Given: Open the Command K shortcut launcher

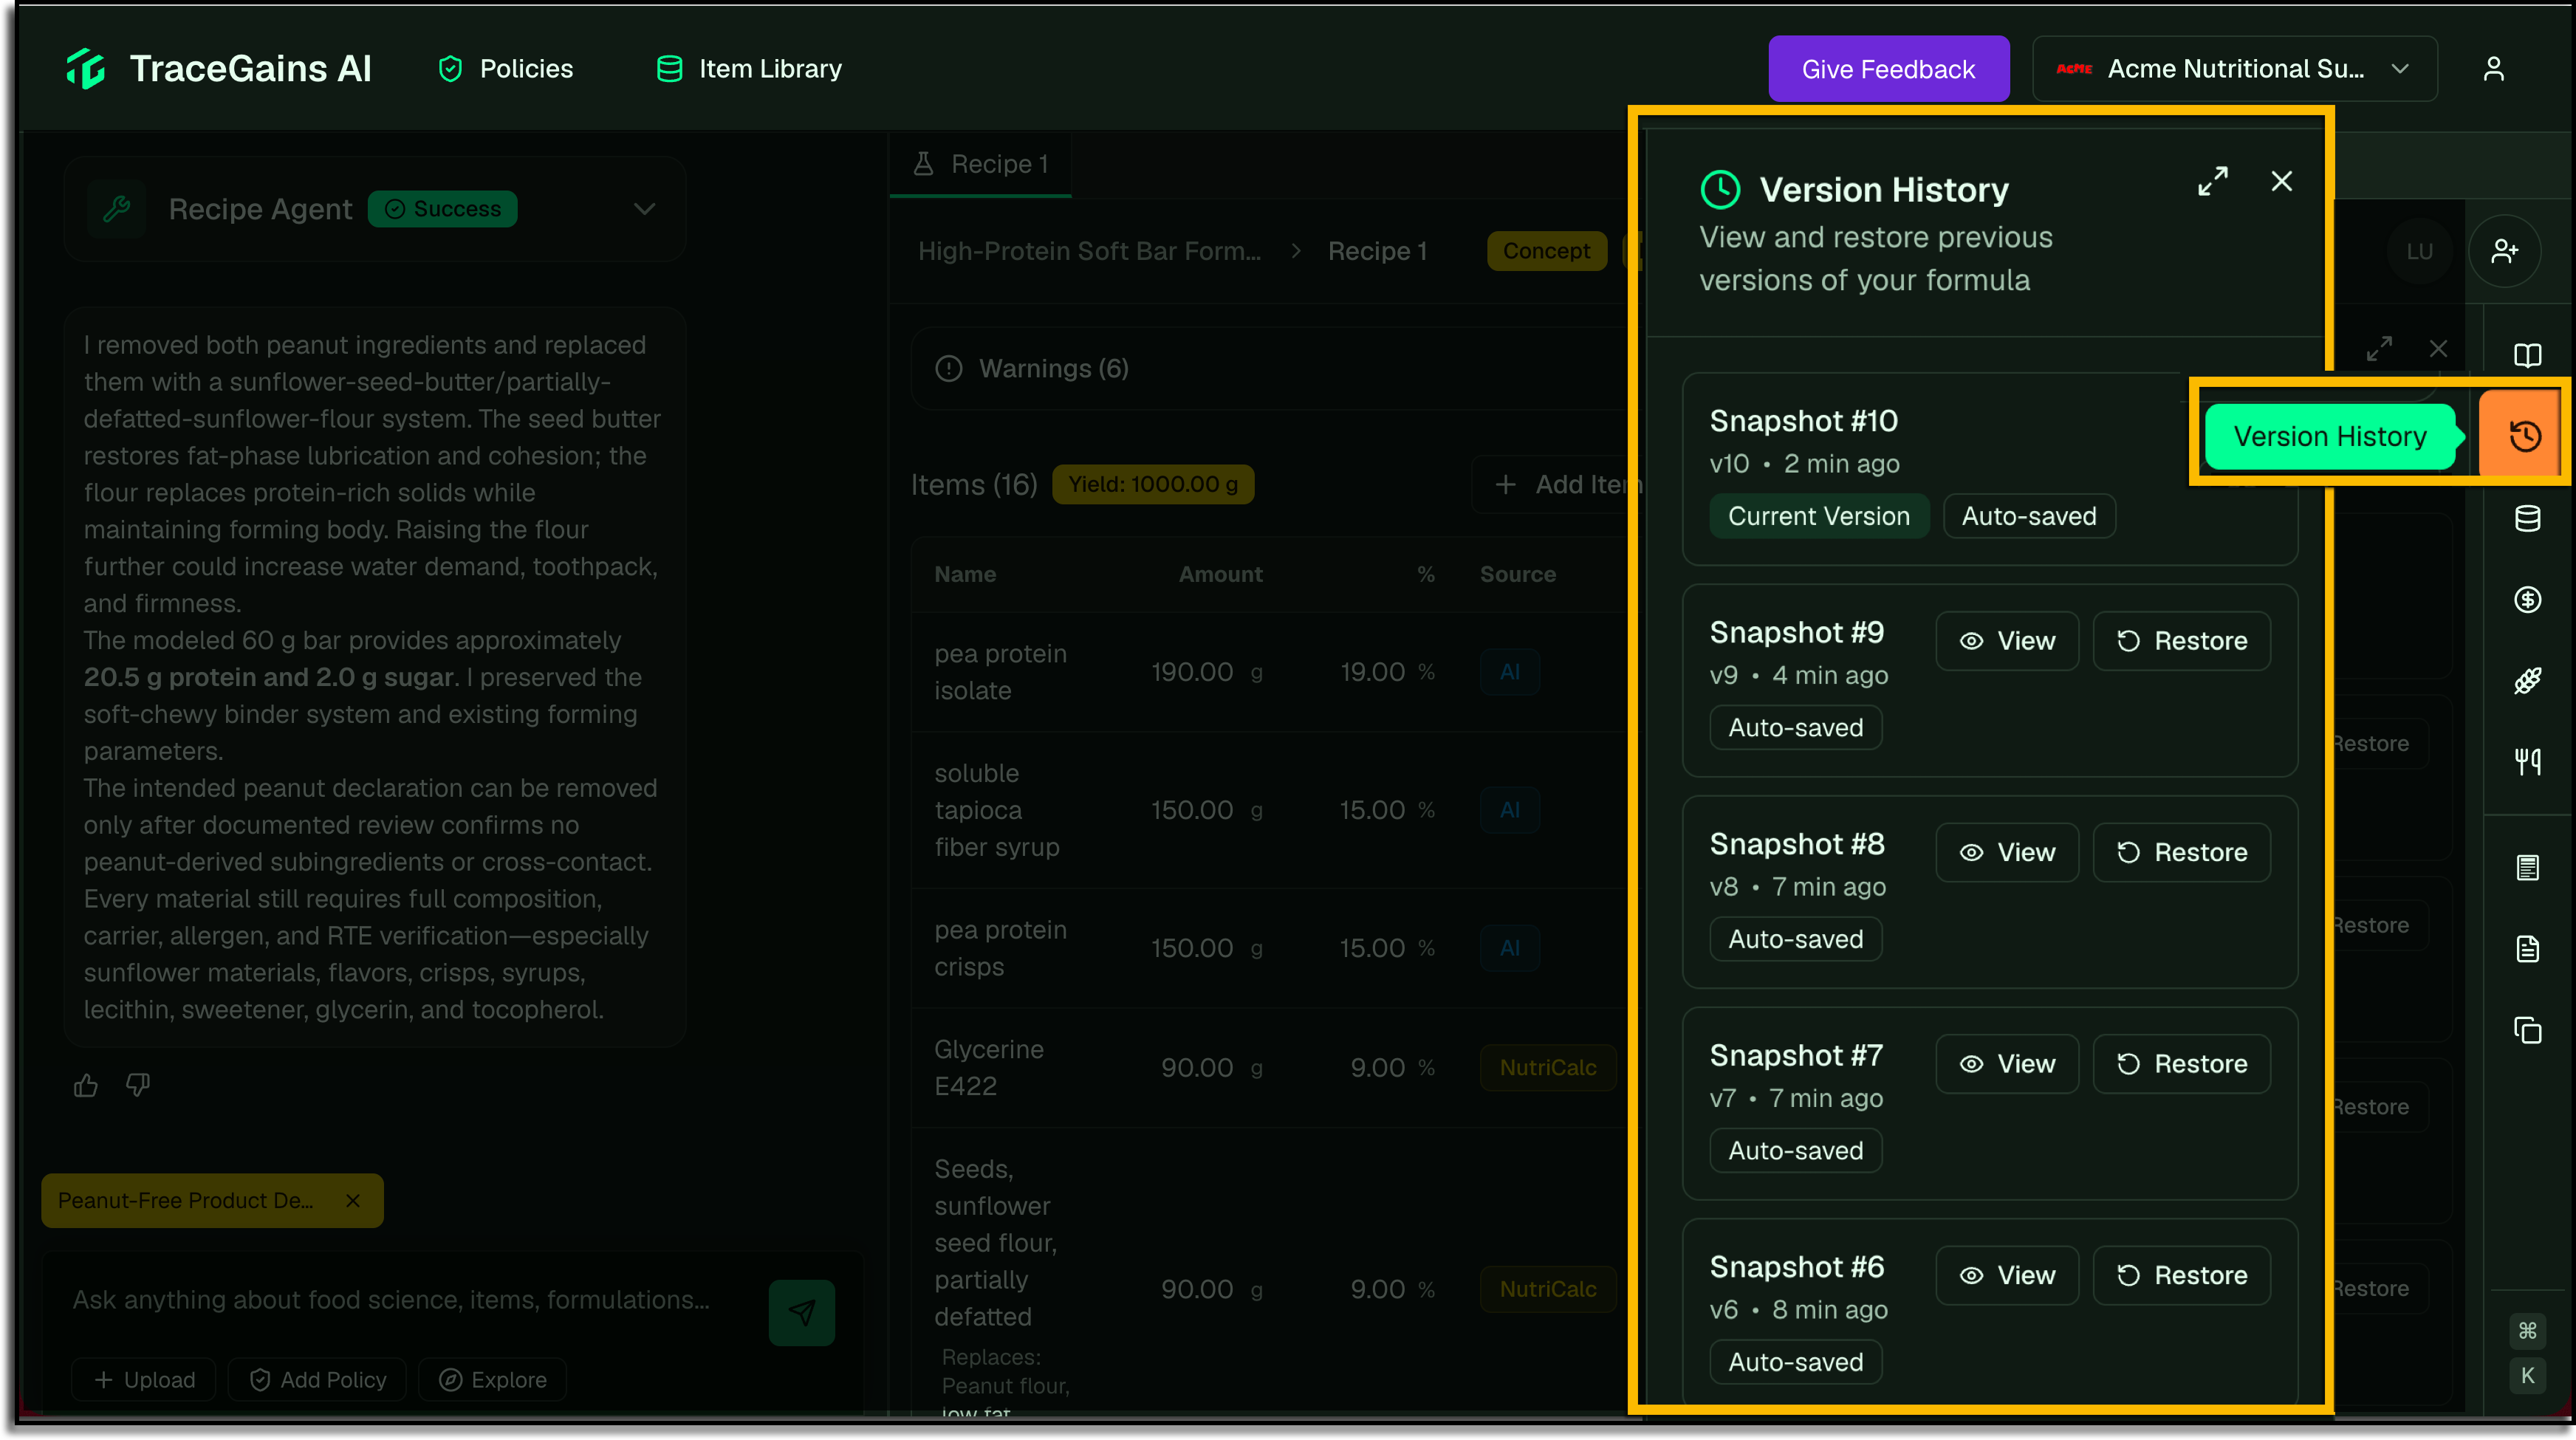Looking at the screenshot, I should click(x=2527, y=1353).
